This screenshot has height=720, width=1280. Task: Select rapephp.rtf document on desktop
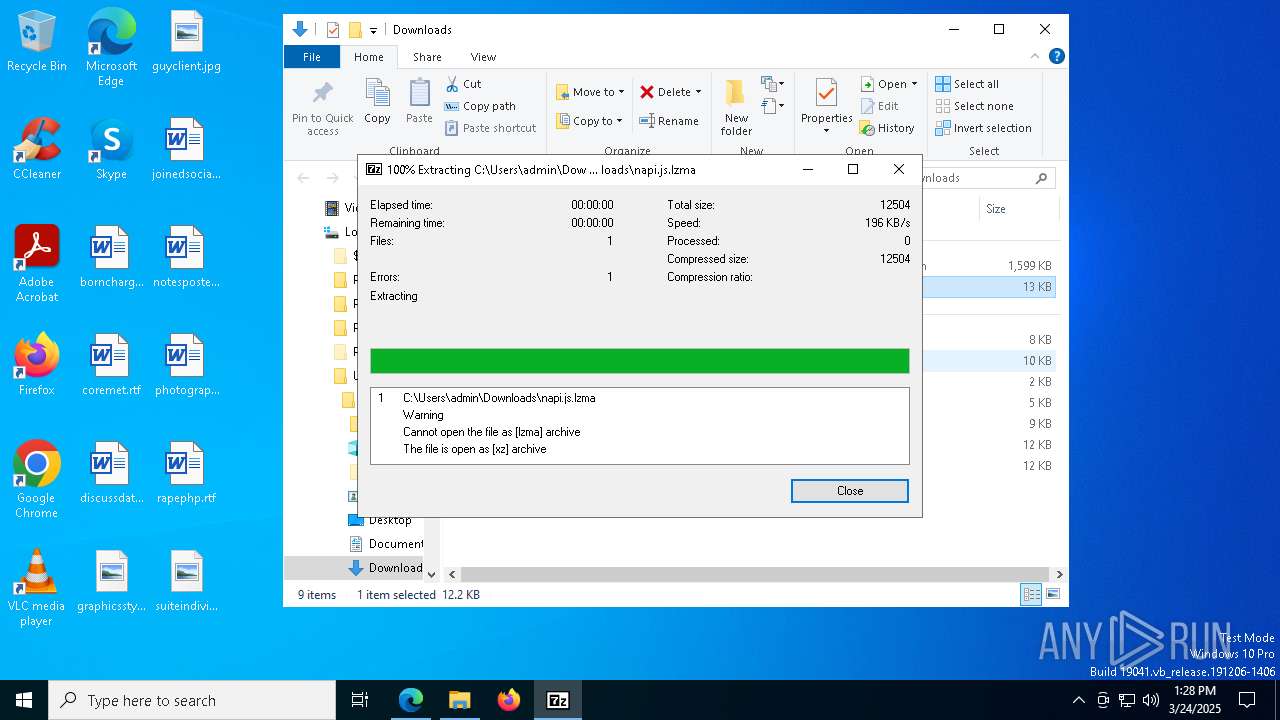click(x=186, y=473)
